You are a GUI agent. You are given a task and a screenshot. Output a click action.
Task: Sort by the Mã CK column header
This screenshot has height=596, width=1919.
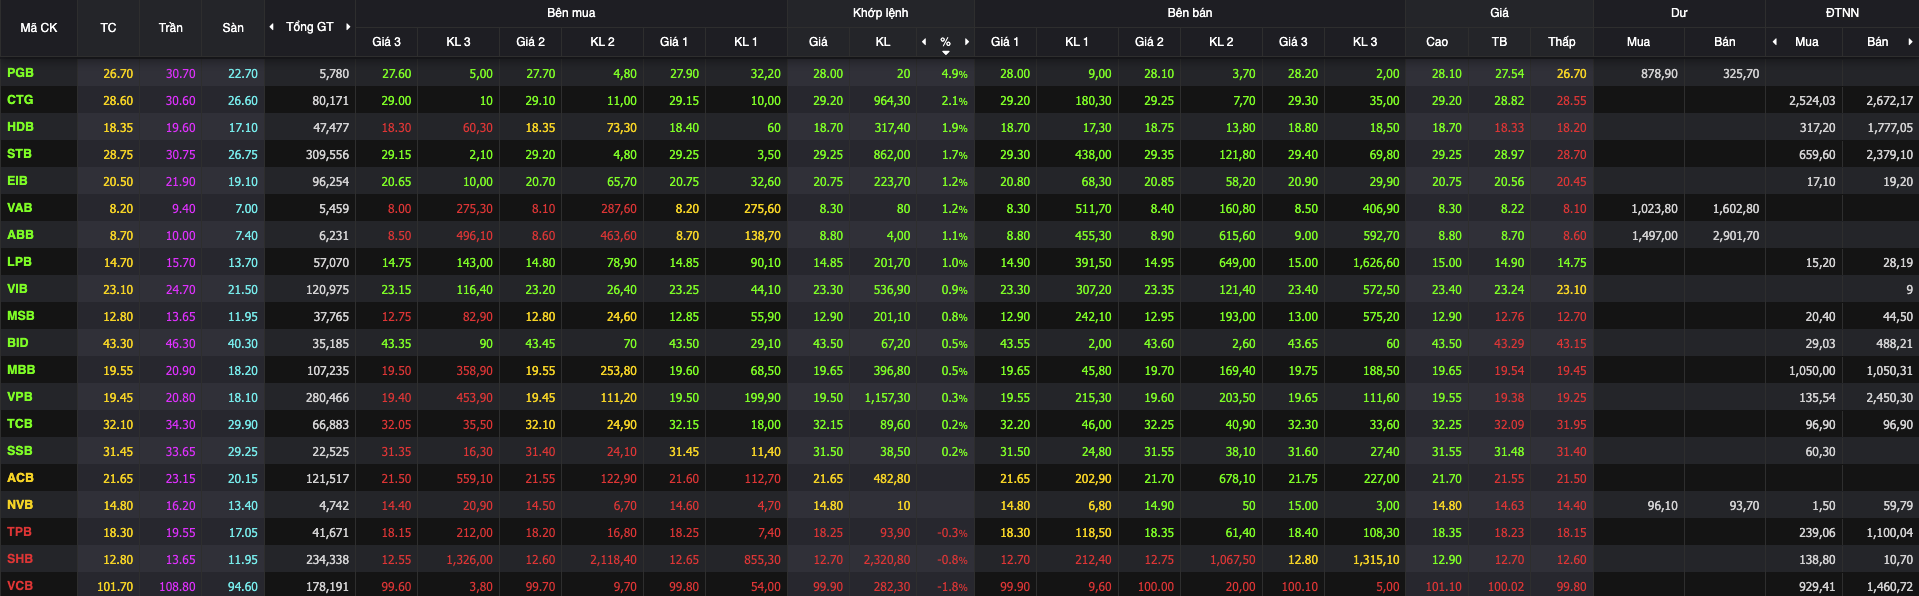pyautogui.click(x=39, y=28)
